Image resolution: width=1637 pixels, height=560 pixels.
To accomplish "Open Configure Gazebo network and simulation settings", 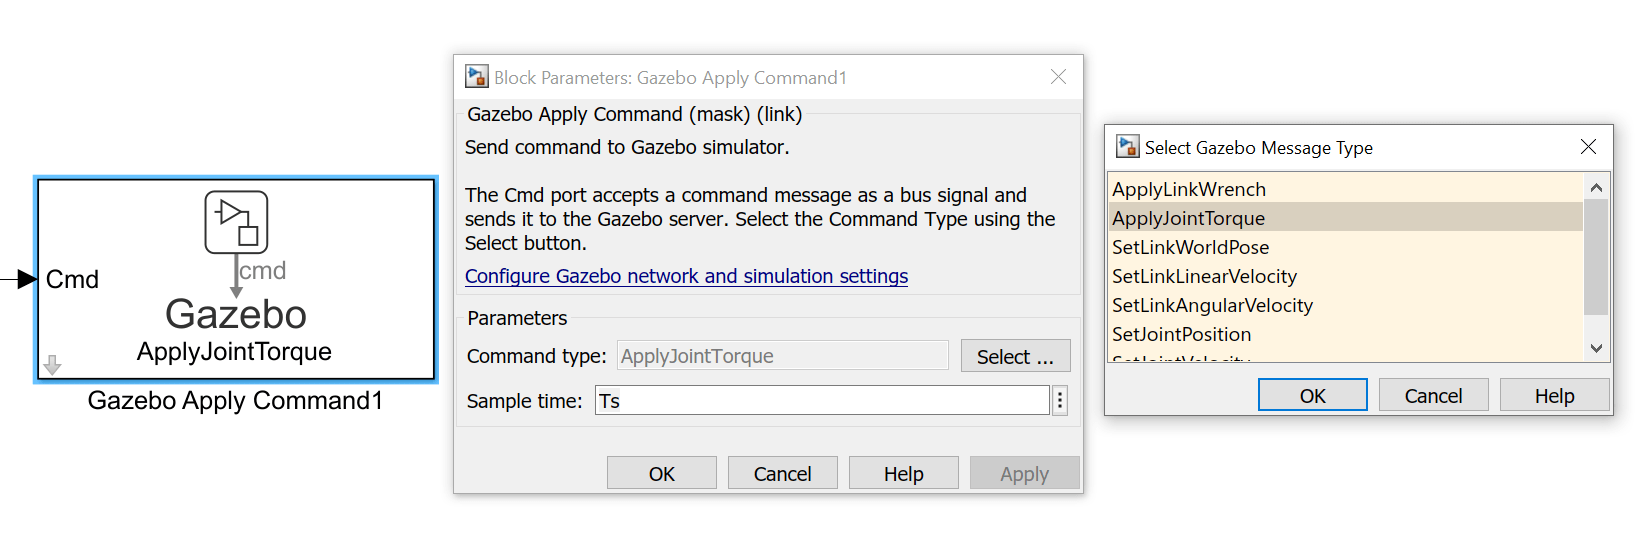I will (686, 276).
